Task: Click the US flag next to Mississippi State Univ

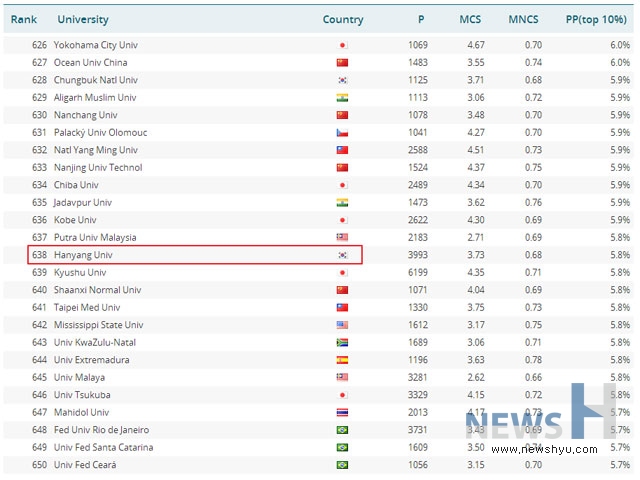Action: (342, 325)
